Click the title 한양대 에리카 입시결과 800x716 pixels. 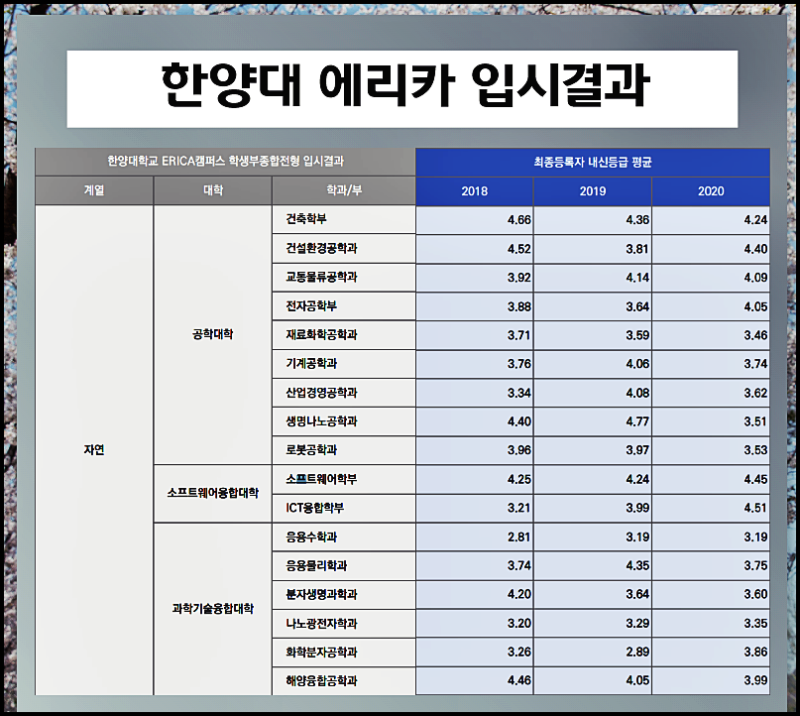tap(406, 86)
